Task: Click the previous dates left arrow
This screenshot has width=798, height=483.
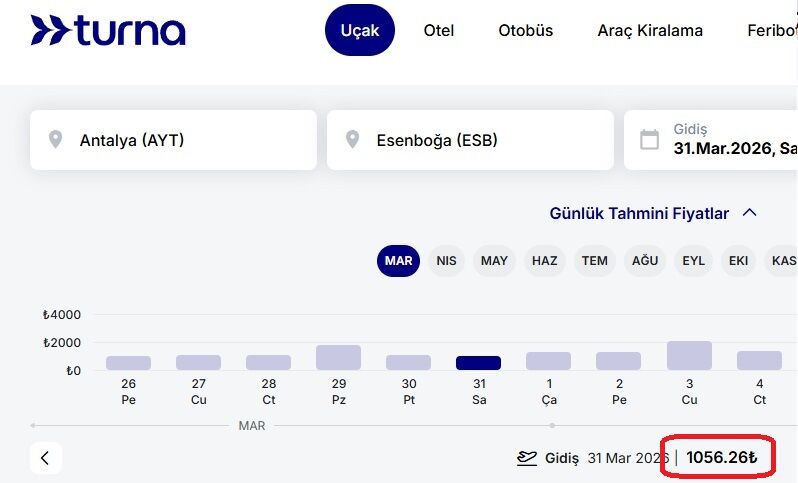Action: 46,458
